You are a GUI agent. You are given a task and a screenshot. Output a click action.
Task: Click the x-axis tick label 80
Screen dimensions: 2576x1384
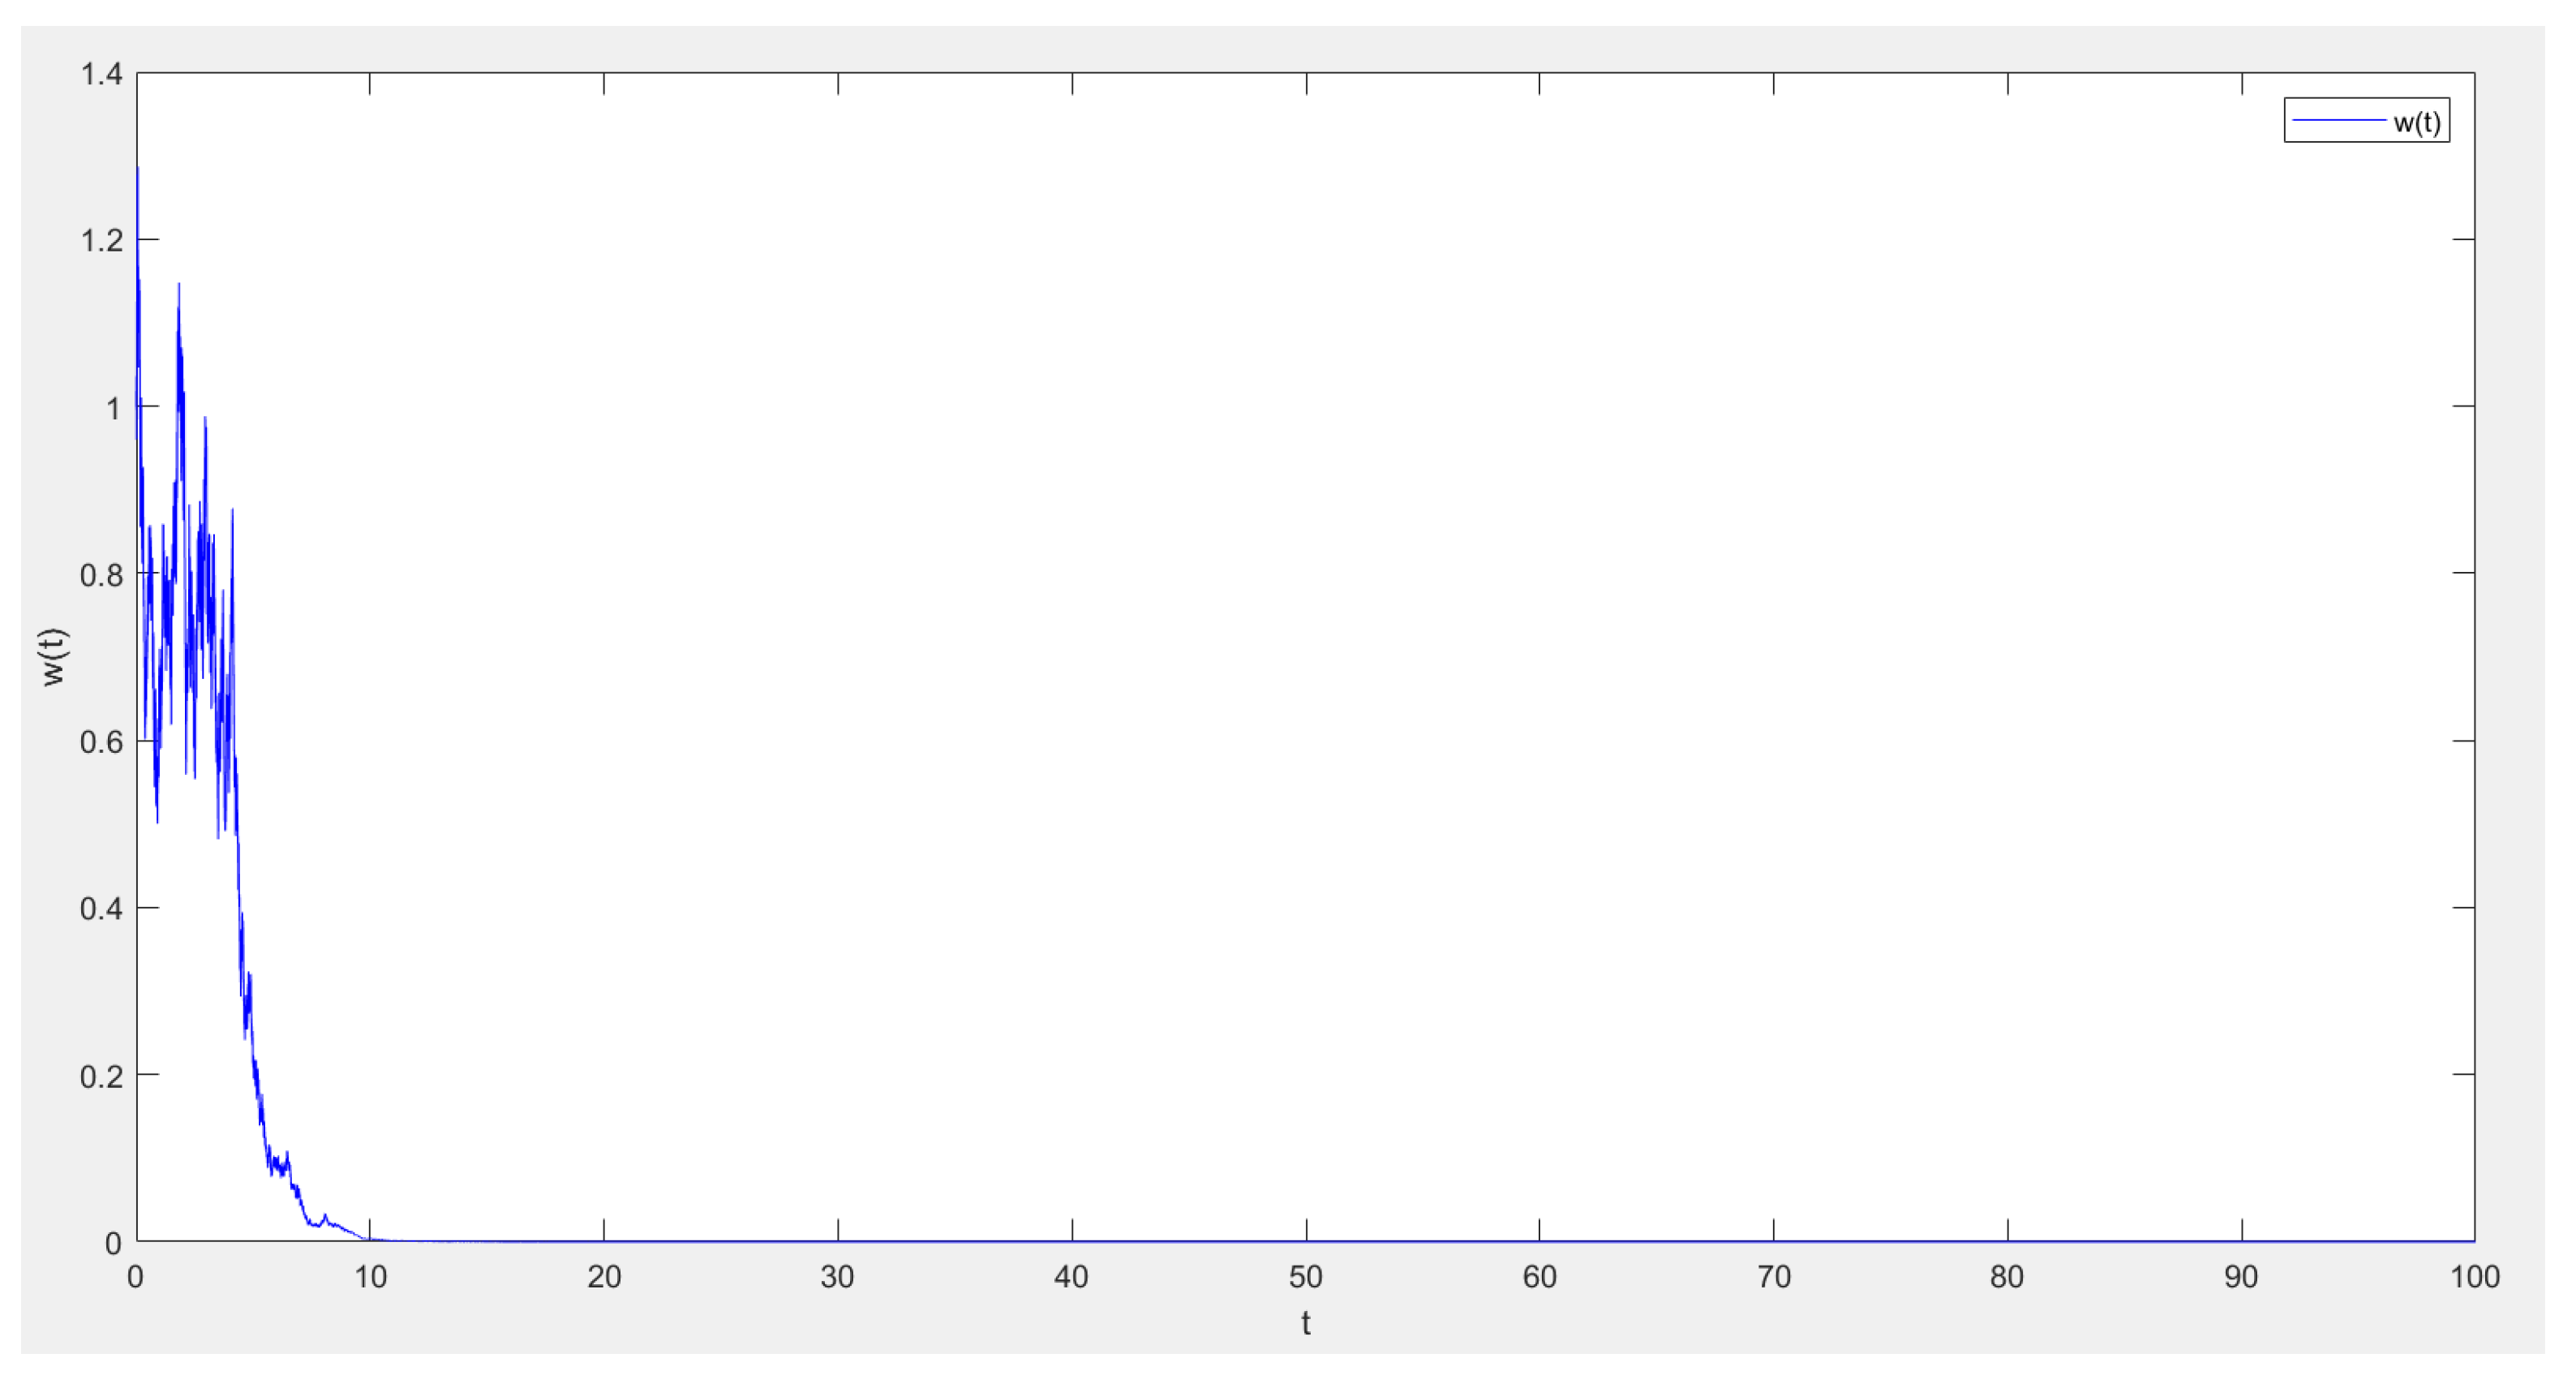(x=2006, y=1277)
